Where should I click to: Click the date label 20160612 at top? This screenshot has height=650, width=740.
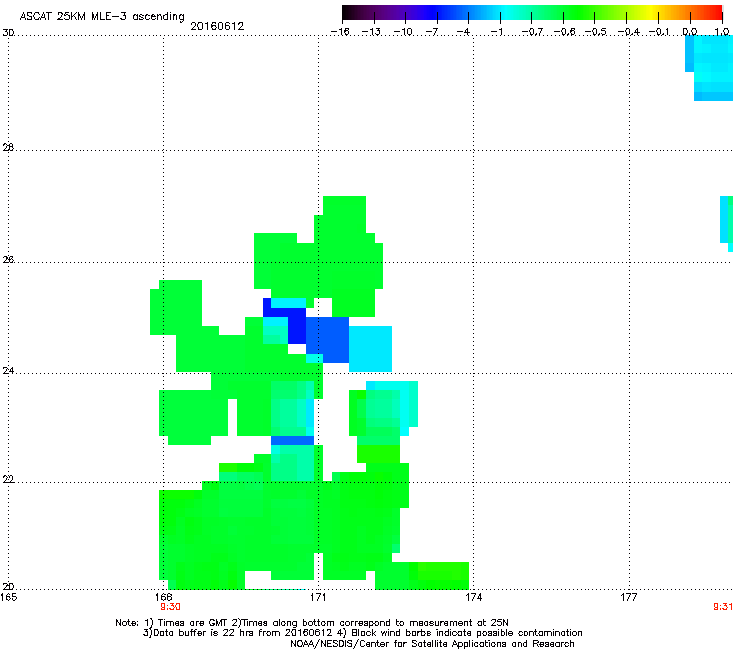pyautogui.click(x=217, y=26)
